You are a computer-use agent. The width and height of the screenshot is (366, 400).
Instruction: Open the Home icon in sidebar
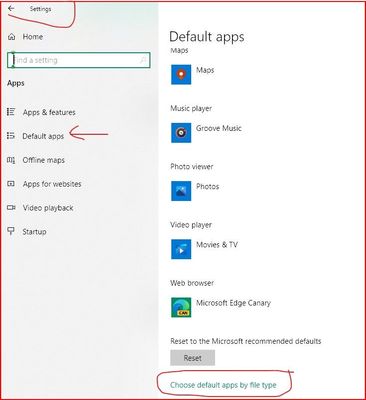coord(12,37)
